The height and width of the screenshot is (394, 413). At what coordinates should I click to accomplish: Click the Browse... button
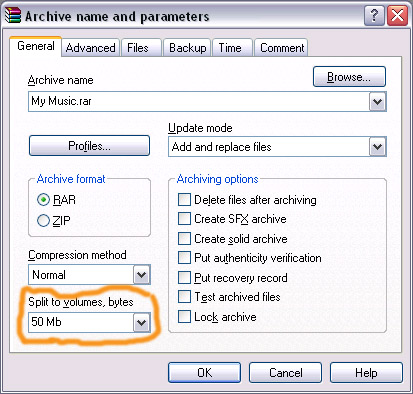pyautogui.click(x=349, y=77)
